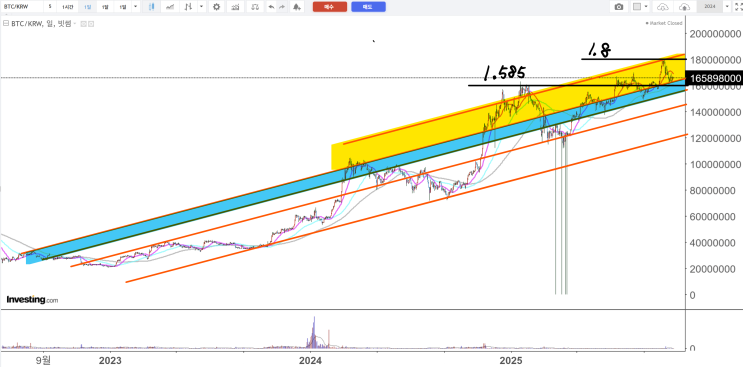The height and width of the screenshot is (367, 743).
Task: Click the 2023 time axis label
Action: [x=110, y=360]
